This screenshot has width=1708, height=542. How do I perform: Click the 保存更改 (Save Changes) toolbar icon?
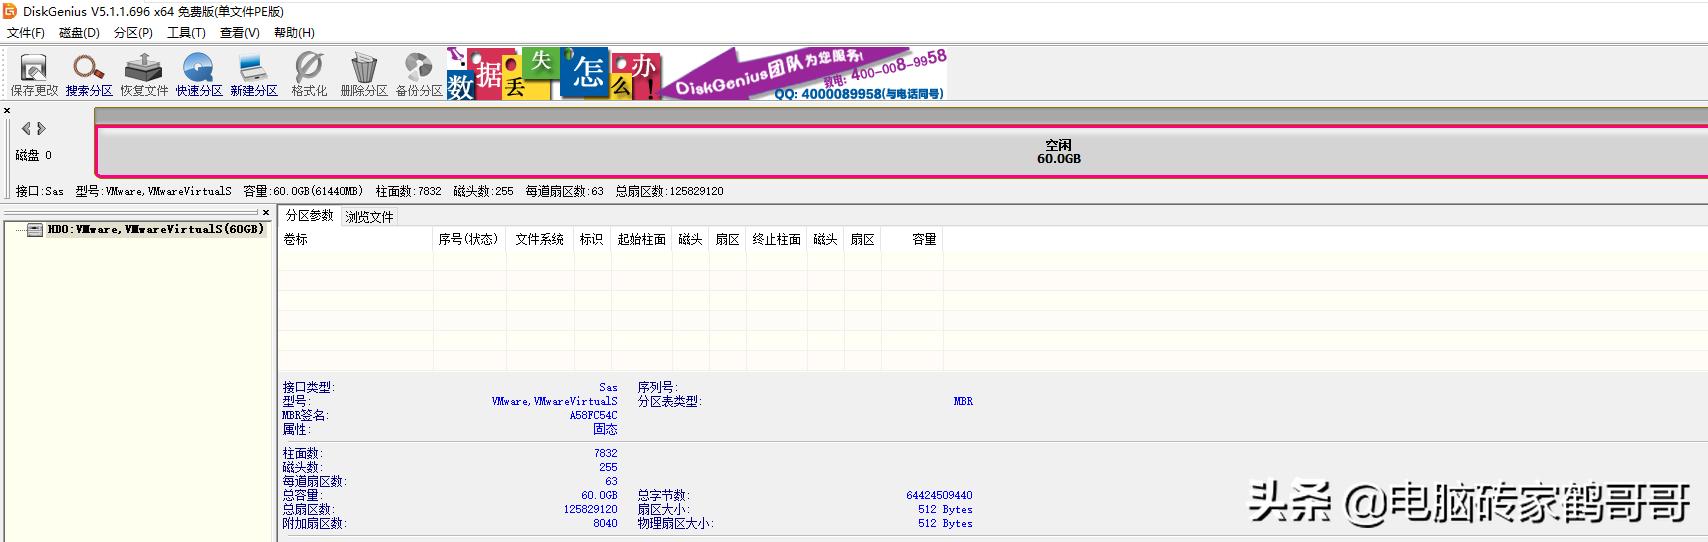click(x=34, y=73)
